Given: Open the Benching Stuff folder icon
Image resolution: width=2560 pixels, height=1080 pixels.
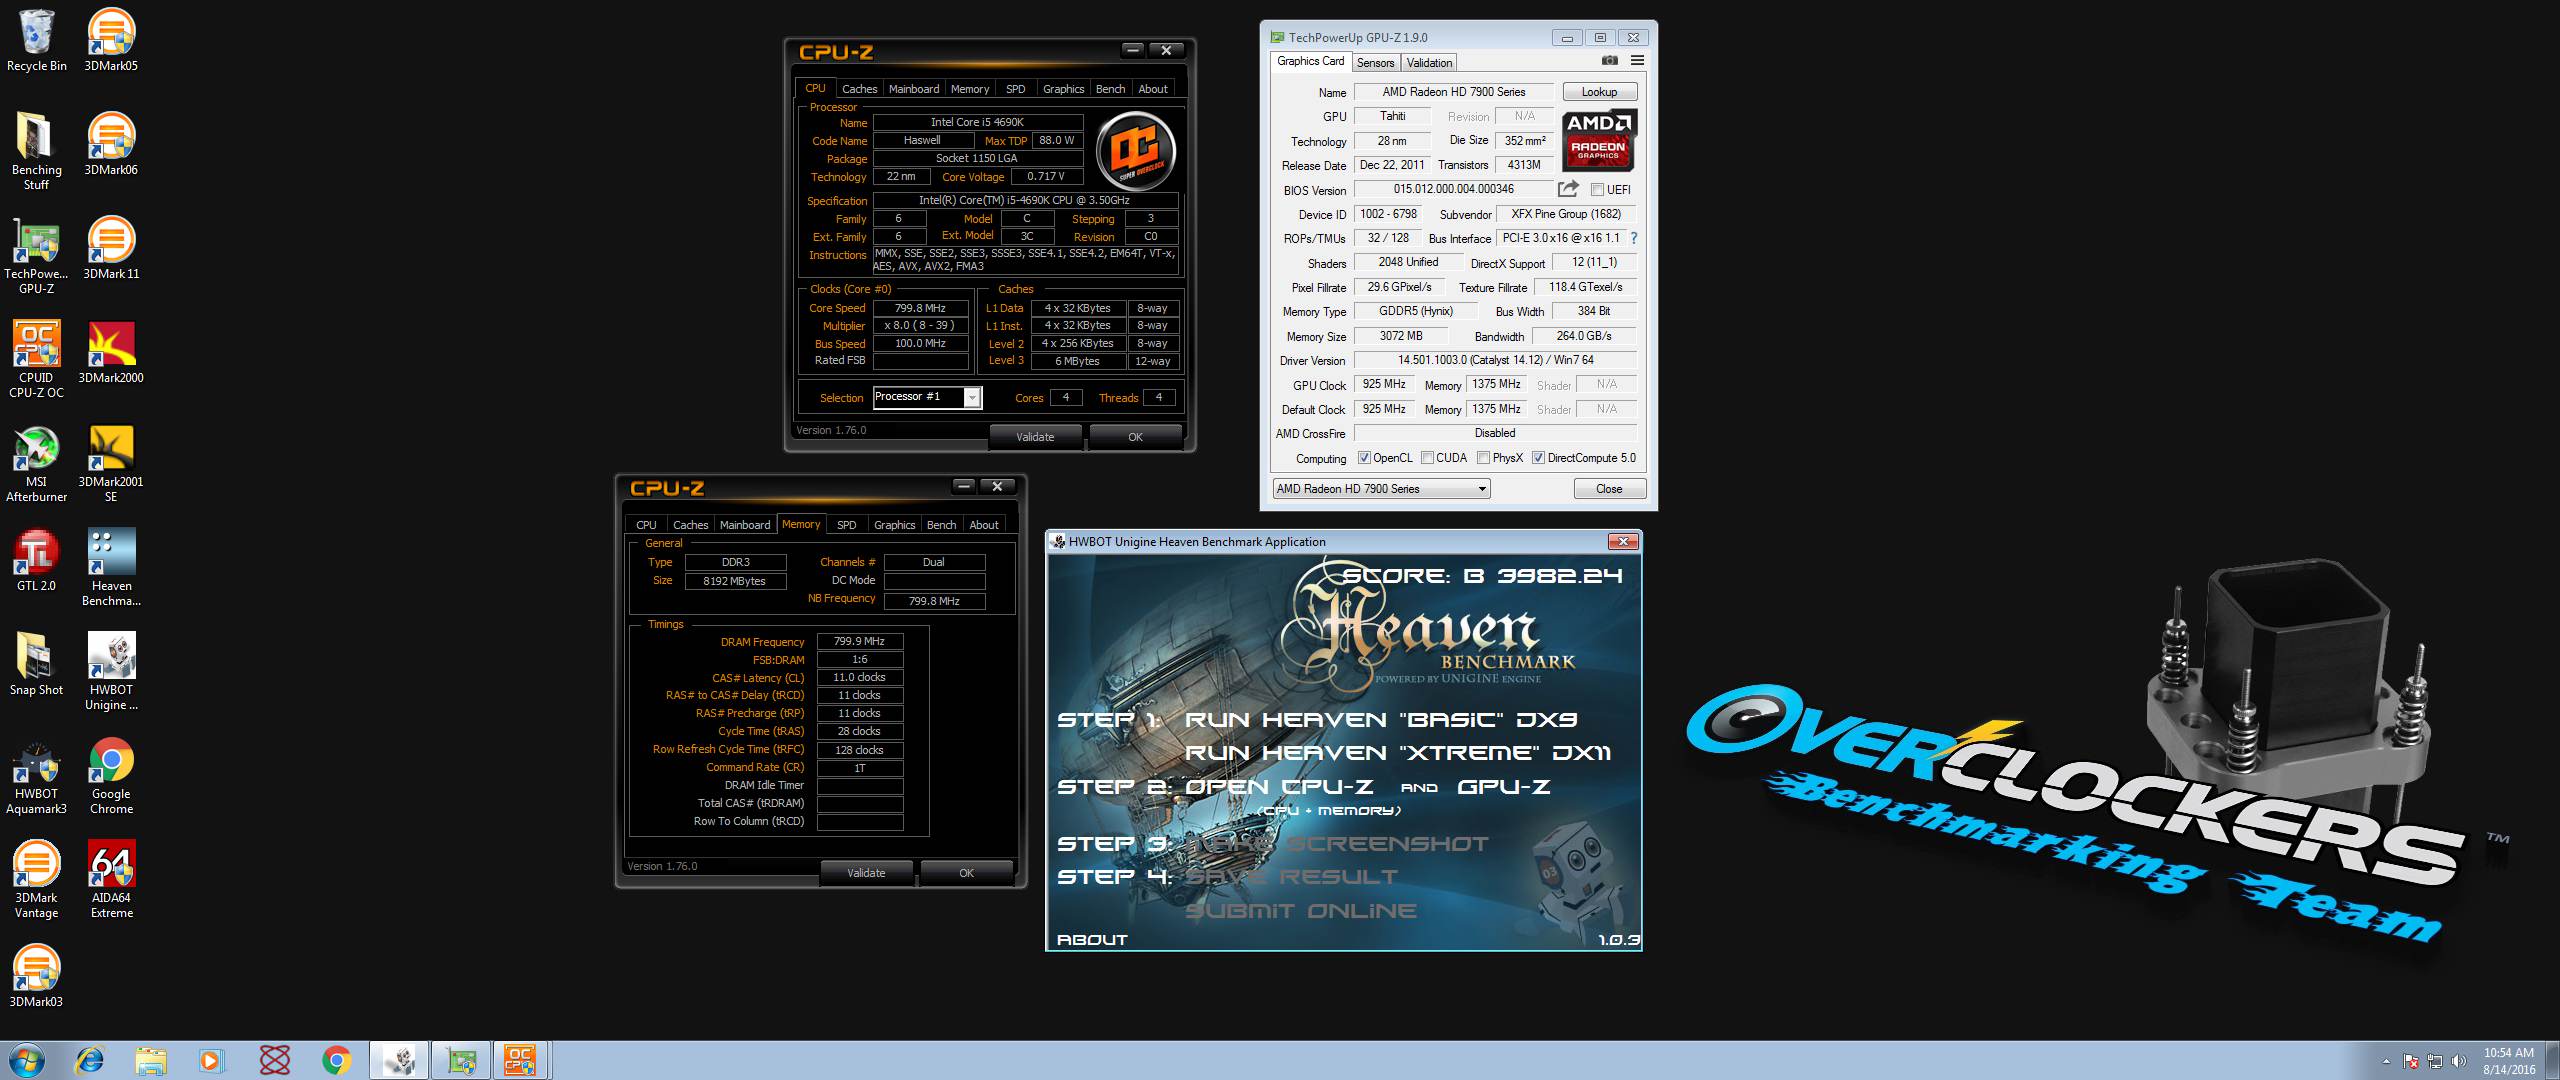Looking at the screenshot, I should pos(36,152).
